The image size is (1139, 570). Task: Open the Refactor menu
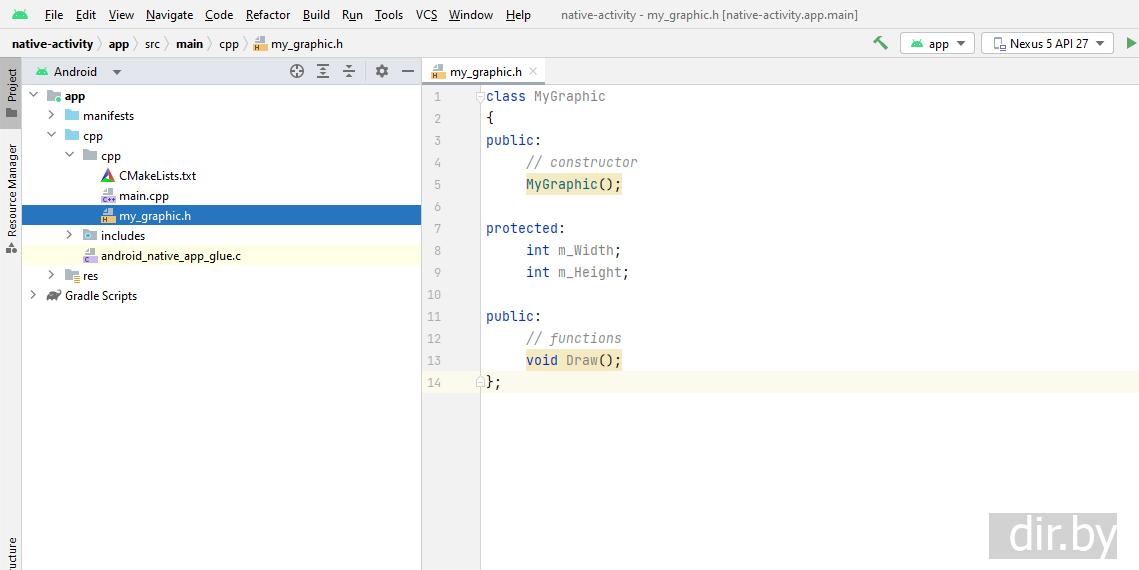pyautogui.click(x=268, y=15)
